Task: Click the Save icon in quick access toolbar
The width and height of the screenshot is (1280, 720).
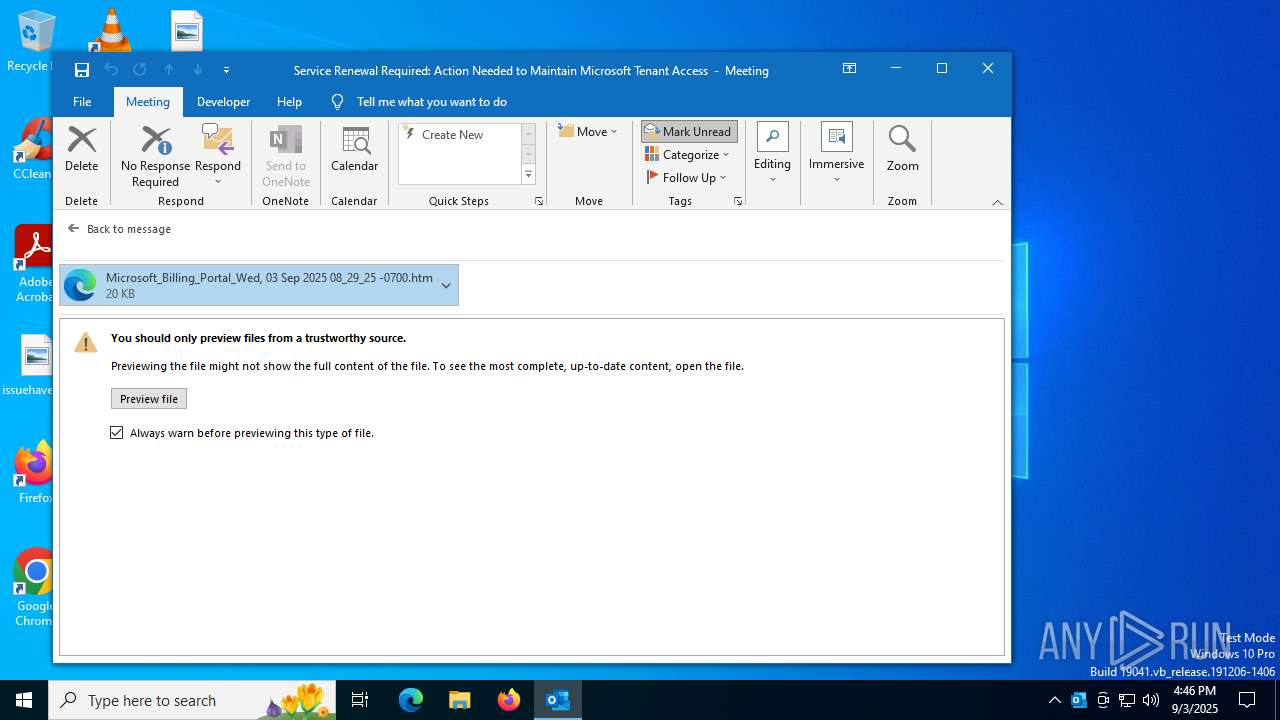Action: 82,70
